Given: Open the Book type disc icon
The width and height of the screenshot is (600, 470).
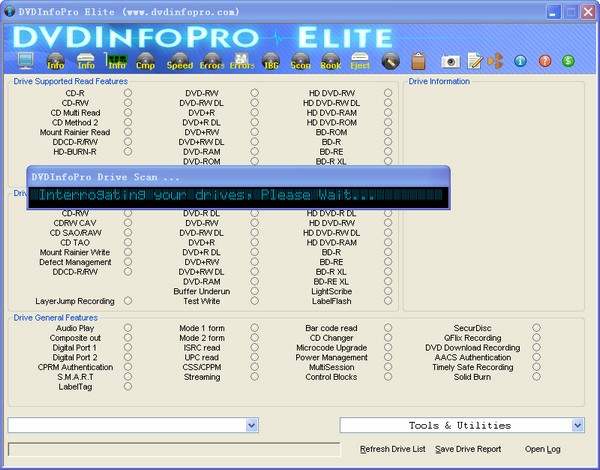Looking at the screenshot, I should (330, 61).
